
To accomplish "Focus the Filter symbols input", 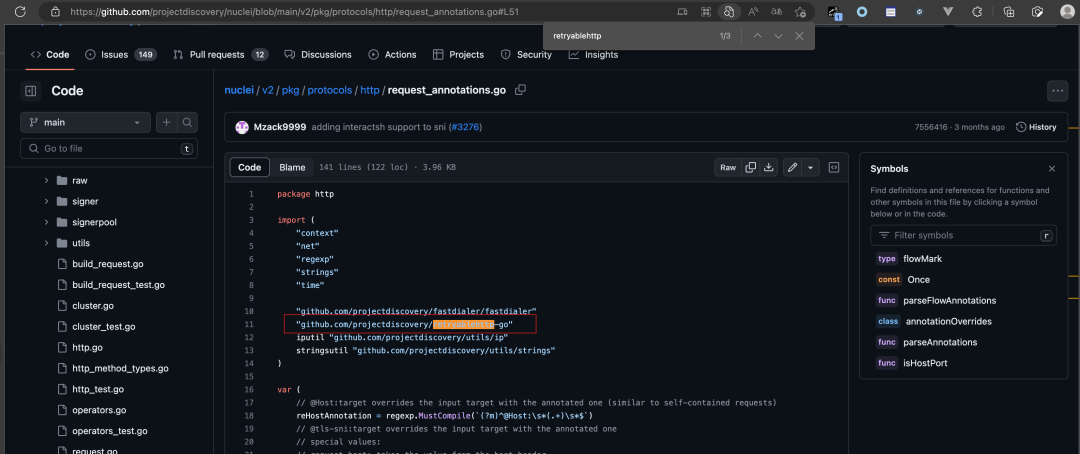I will 964,236.
